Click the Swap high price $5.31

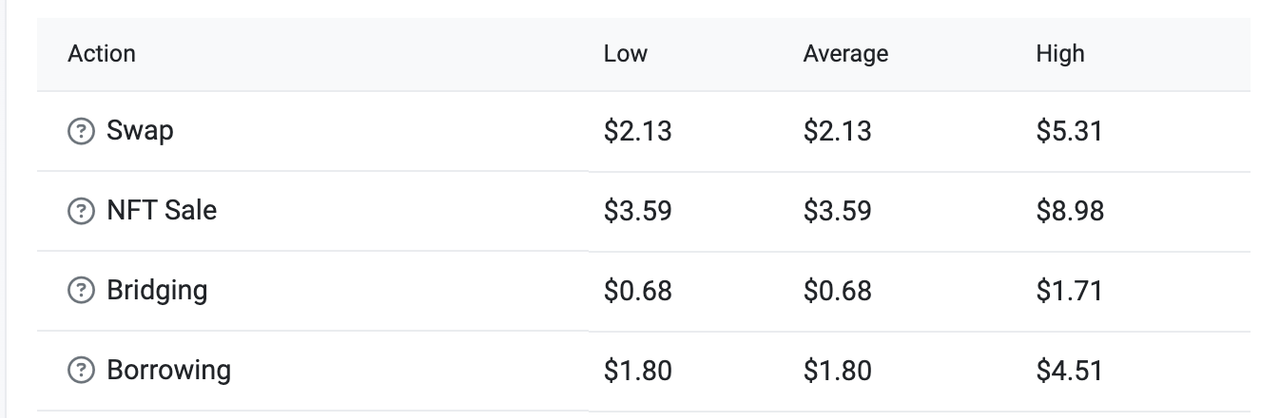(1069, 131)
